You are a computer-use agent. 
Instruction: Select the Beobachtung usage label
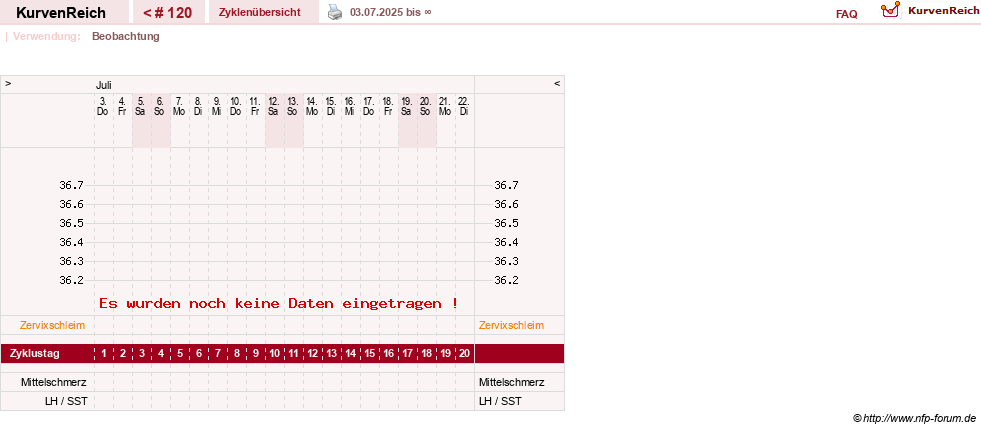(126, 36)
